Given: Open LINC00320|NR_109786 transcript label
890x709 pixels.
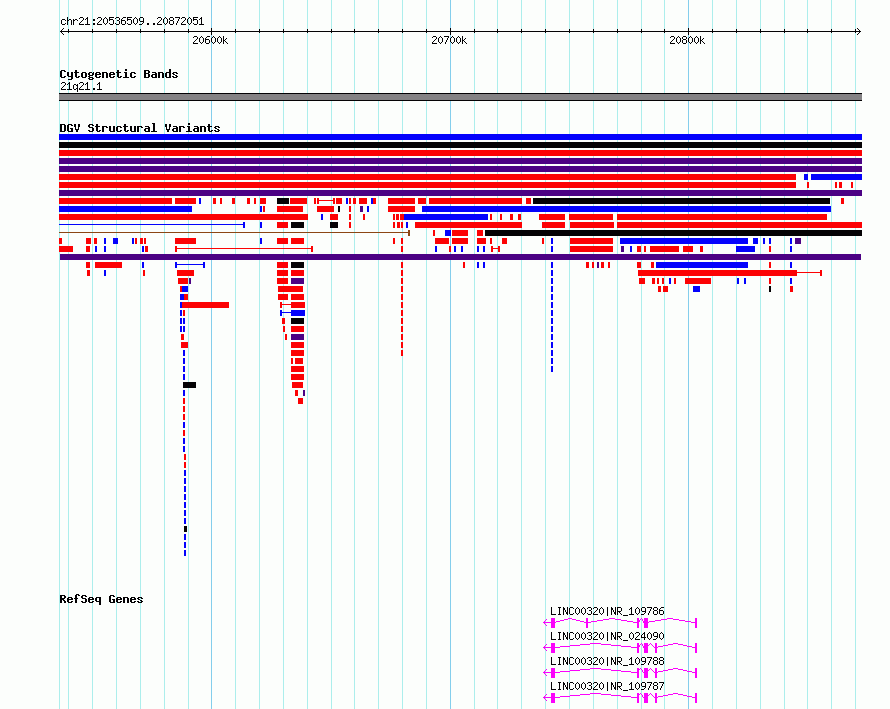Looking at the screenshot, I should (x=607, y=611).
